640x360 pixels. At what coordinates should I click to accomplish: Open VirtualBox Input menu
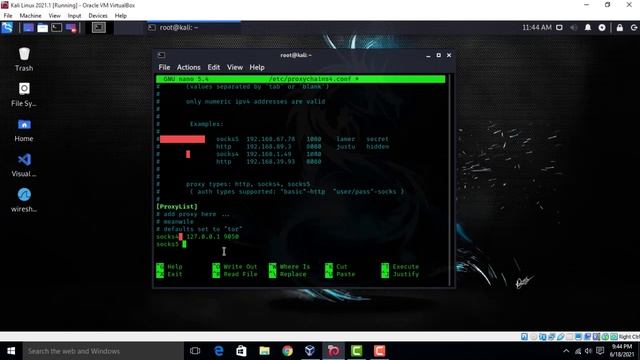coord(74,16)
